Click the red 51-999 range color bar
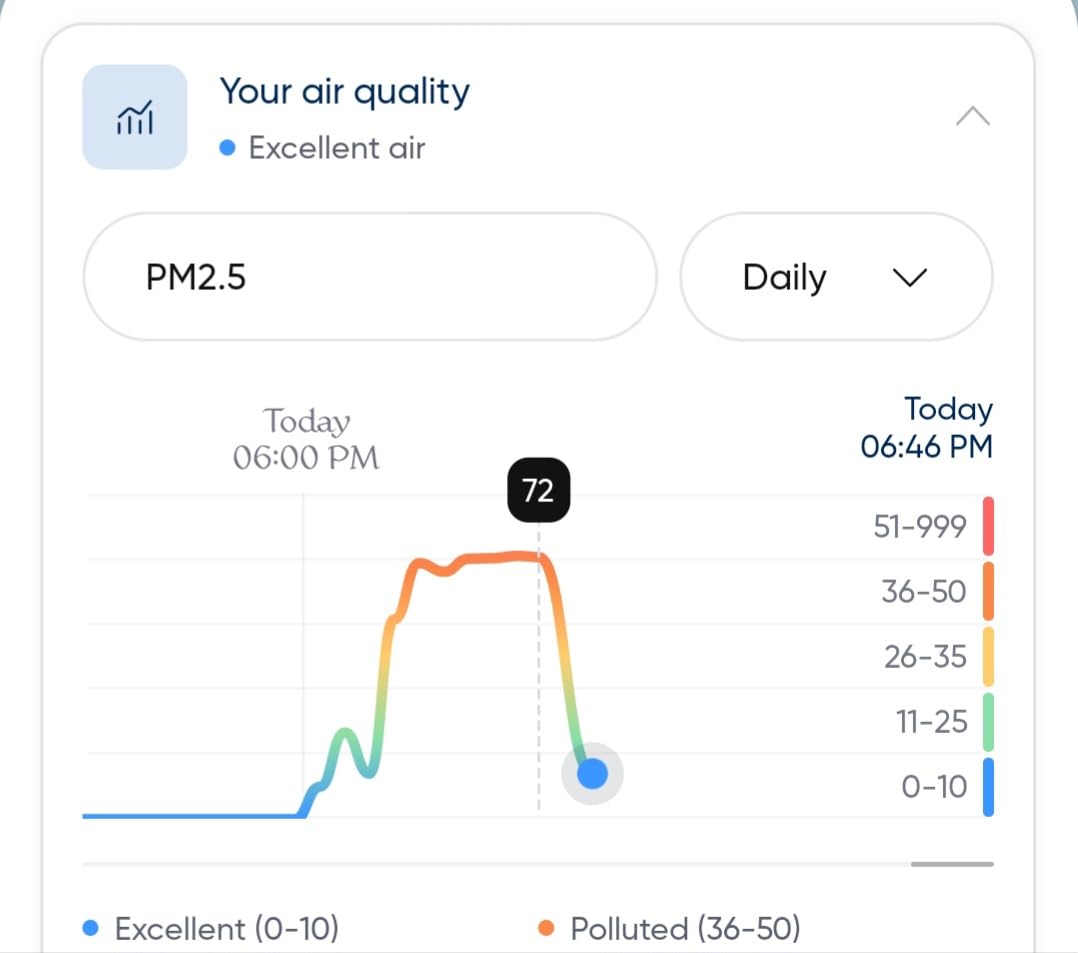Image resolution: width=1078 pixels, height=953 pixels. [987, 524]
